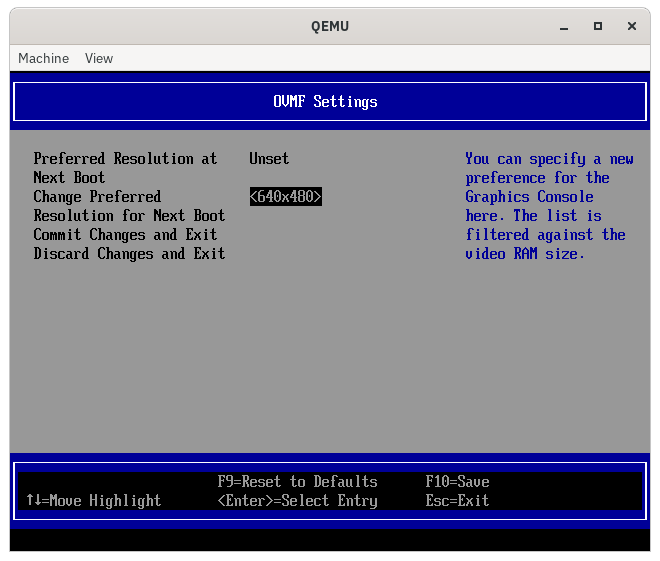
Task: Maximize the QEMU window
Action: point(598,27)
